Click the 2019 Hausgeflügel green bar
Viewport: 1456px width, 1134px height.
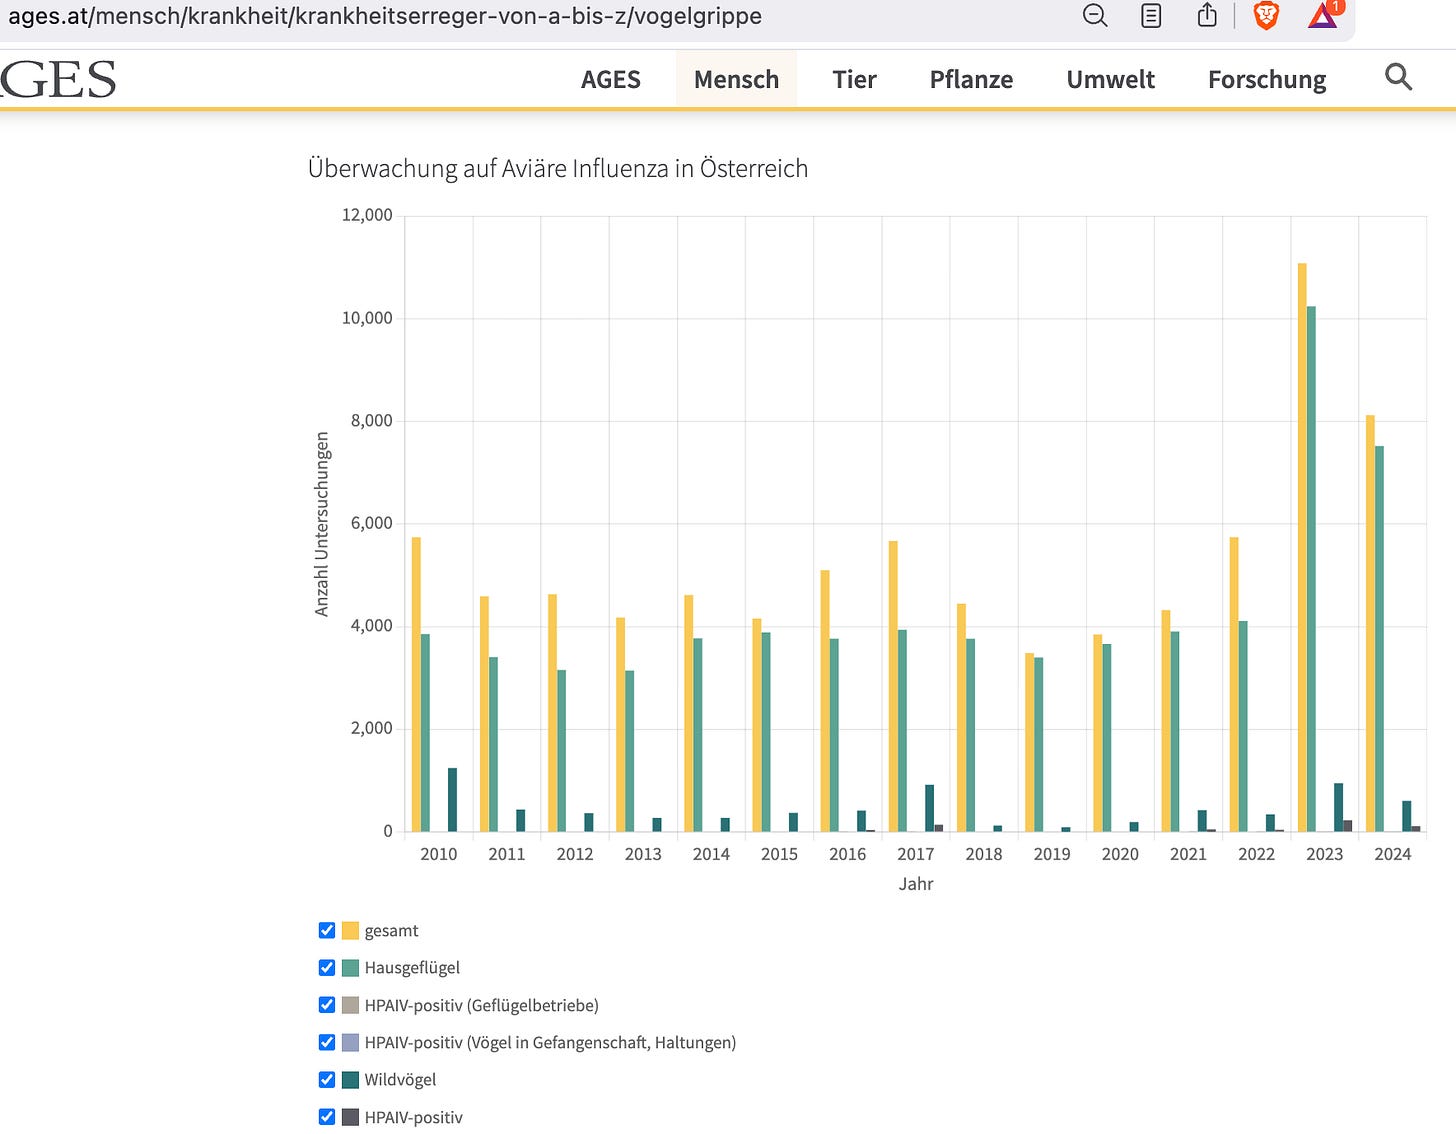coord(1038,744)
